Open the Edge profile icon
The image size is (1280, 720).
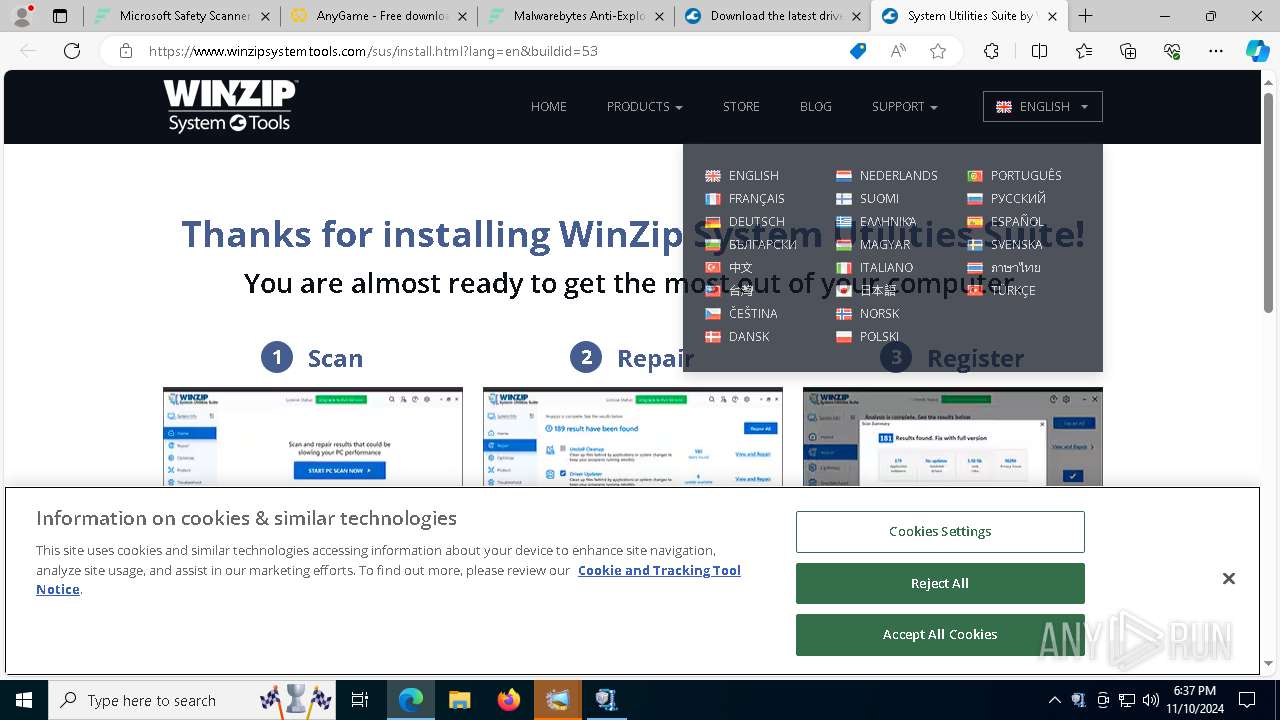point(22,16)
